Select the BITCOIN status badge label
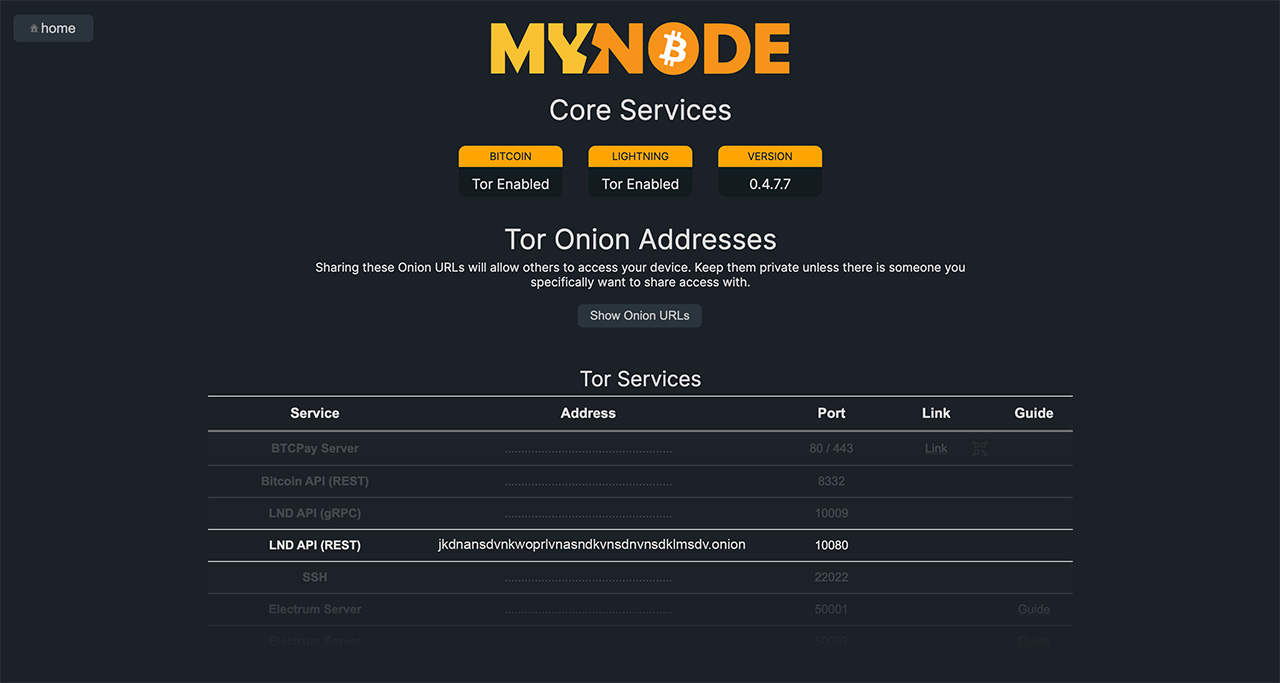 511,156
